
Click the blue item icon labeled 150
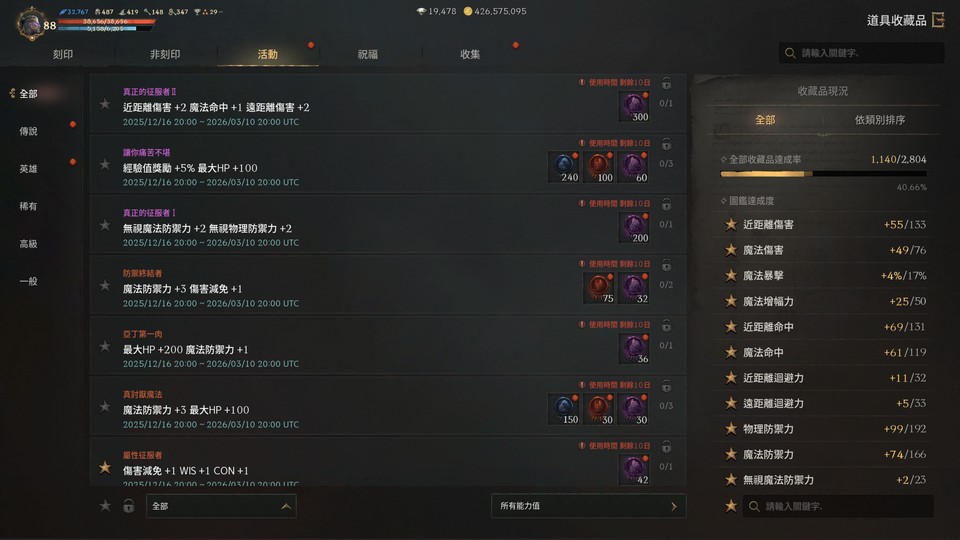pyautogui.click(x=563, y=410)
